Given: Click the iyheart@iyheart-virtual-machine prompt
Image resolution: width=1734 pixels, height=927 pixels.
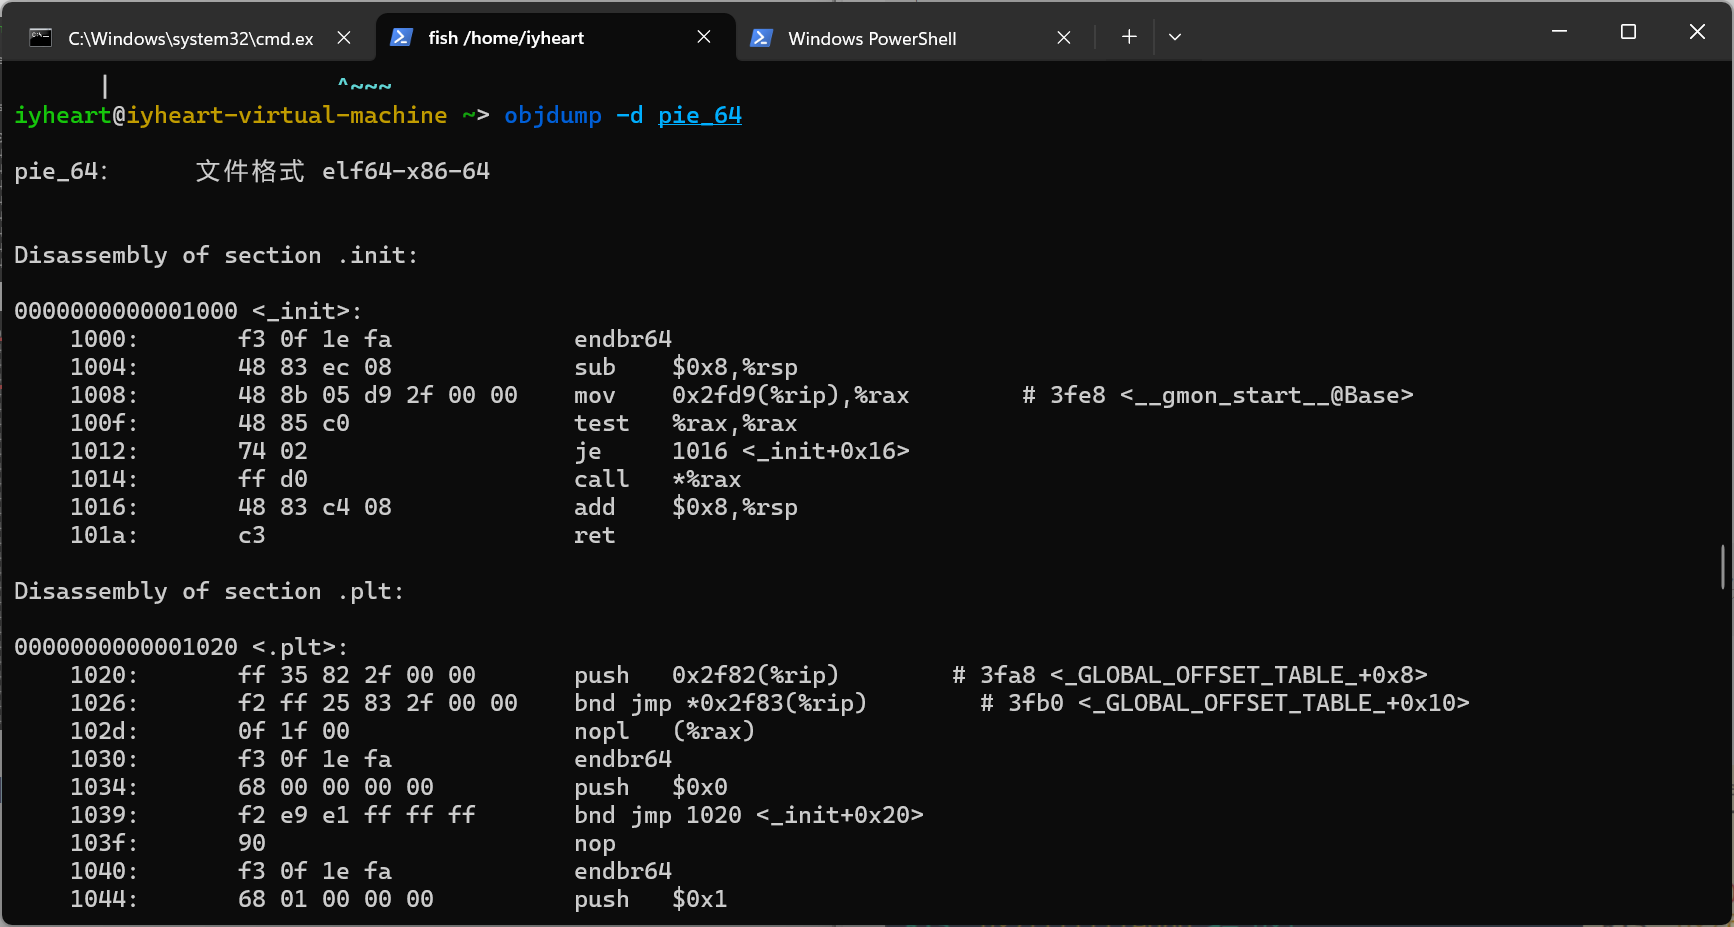Looking at the screenshot, I should pyautogui.click(x=231, y=115).
